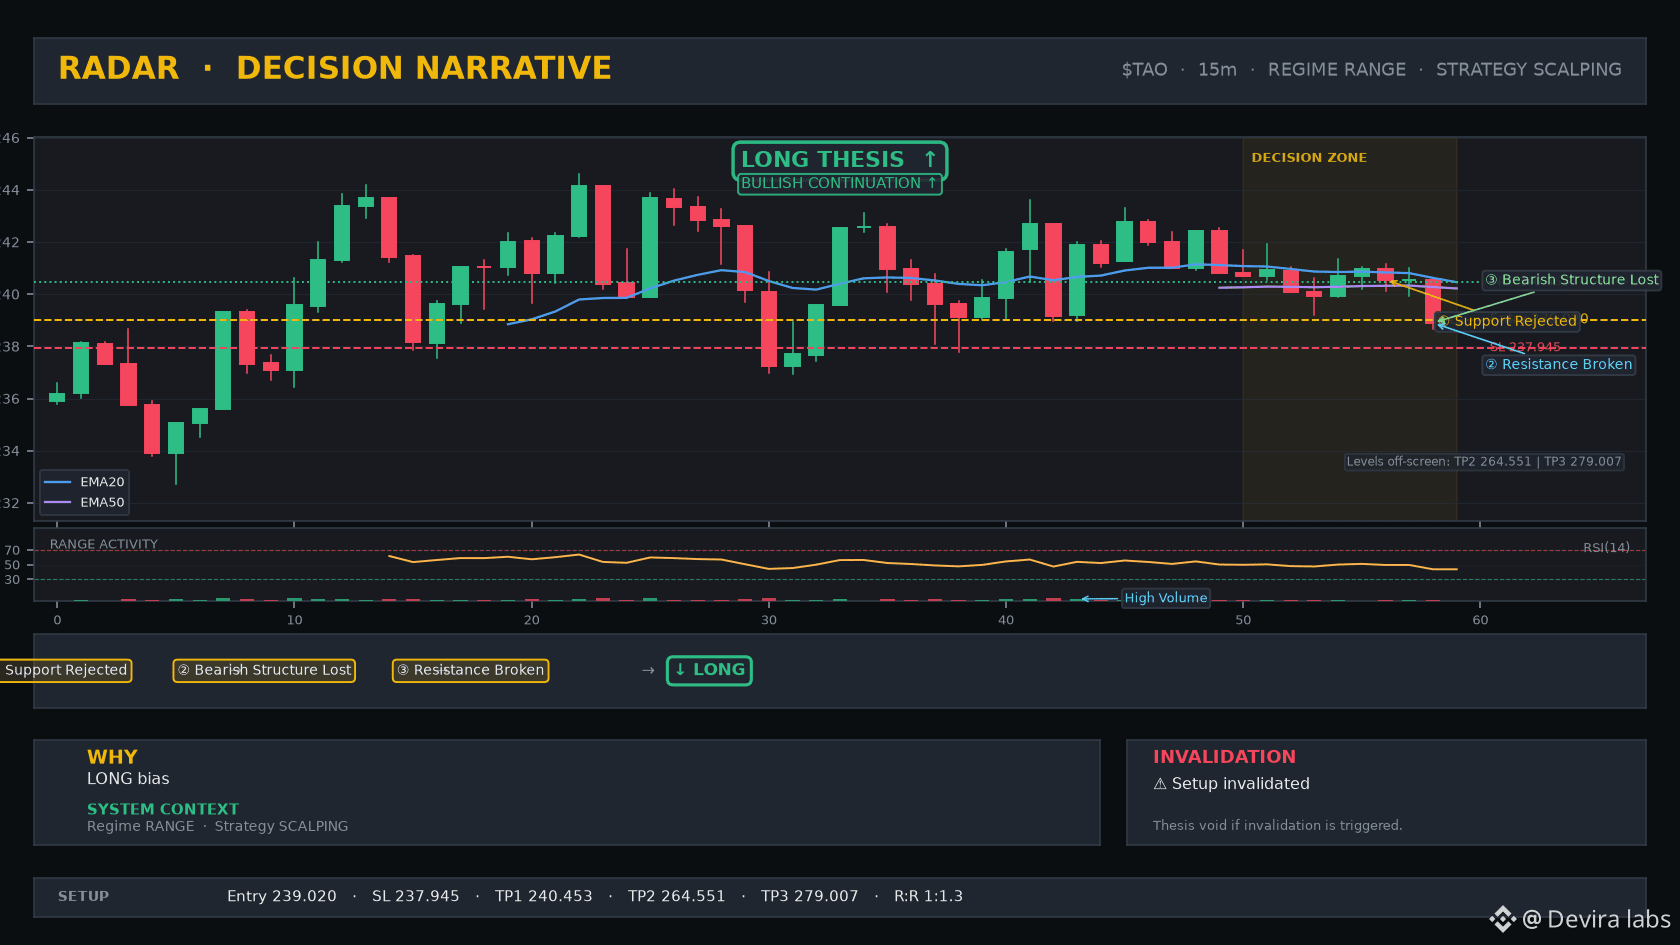This screenshot has height=945, width=1680.
Task: Click the SETUP label in the bottom bar
Action: pyautogui.click(x=83, y=897)
